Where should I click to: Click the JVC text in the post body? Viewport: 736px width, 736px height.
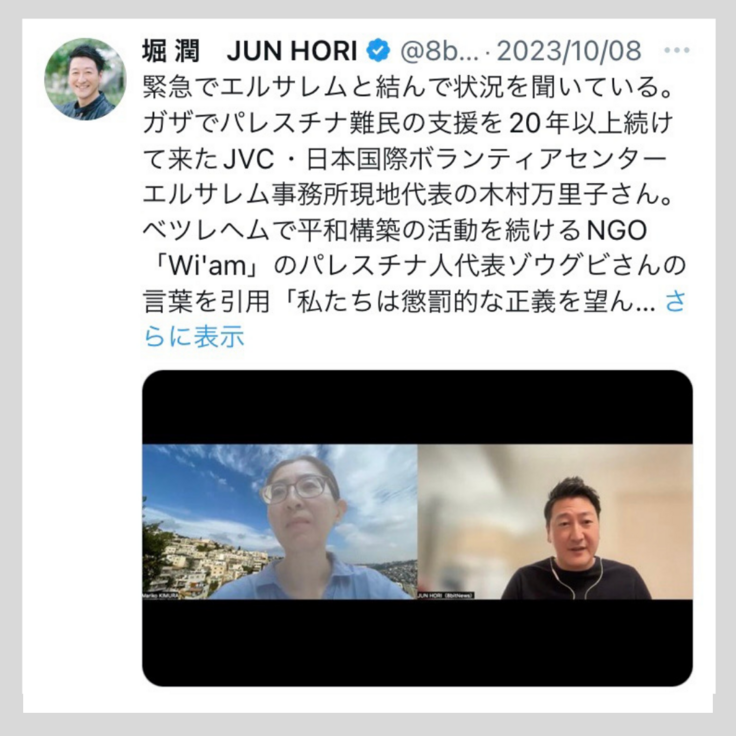248,160
